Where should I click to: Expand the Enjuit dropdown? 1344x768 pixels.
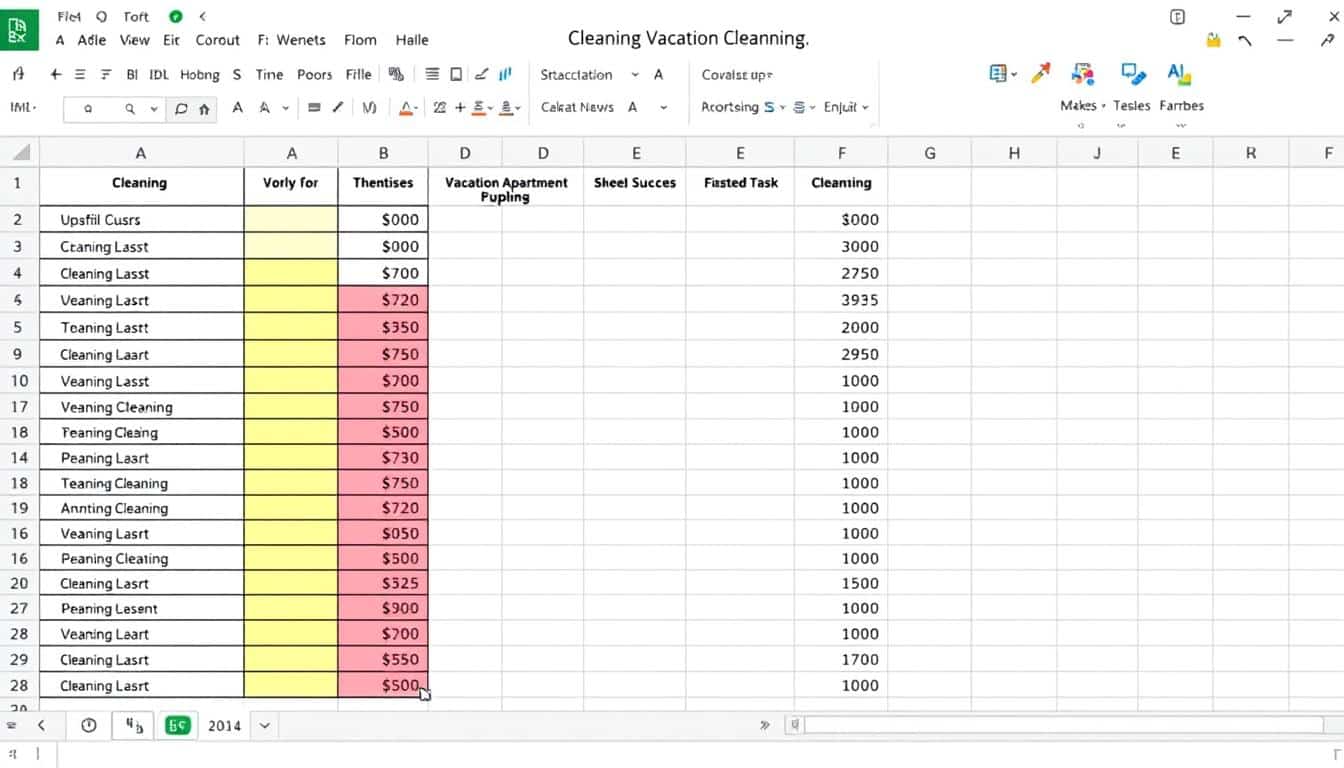click(x=865, y=107)
